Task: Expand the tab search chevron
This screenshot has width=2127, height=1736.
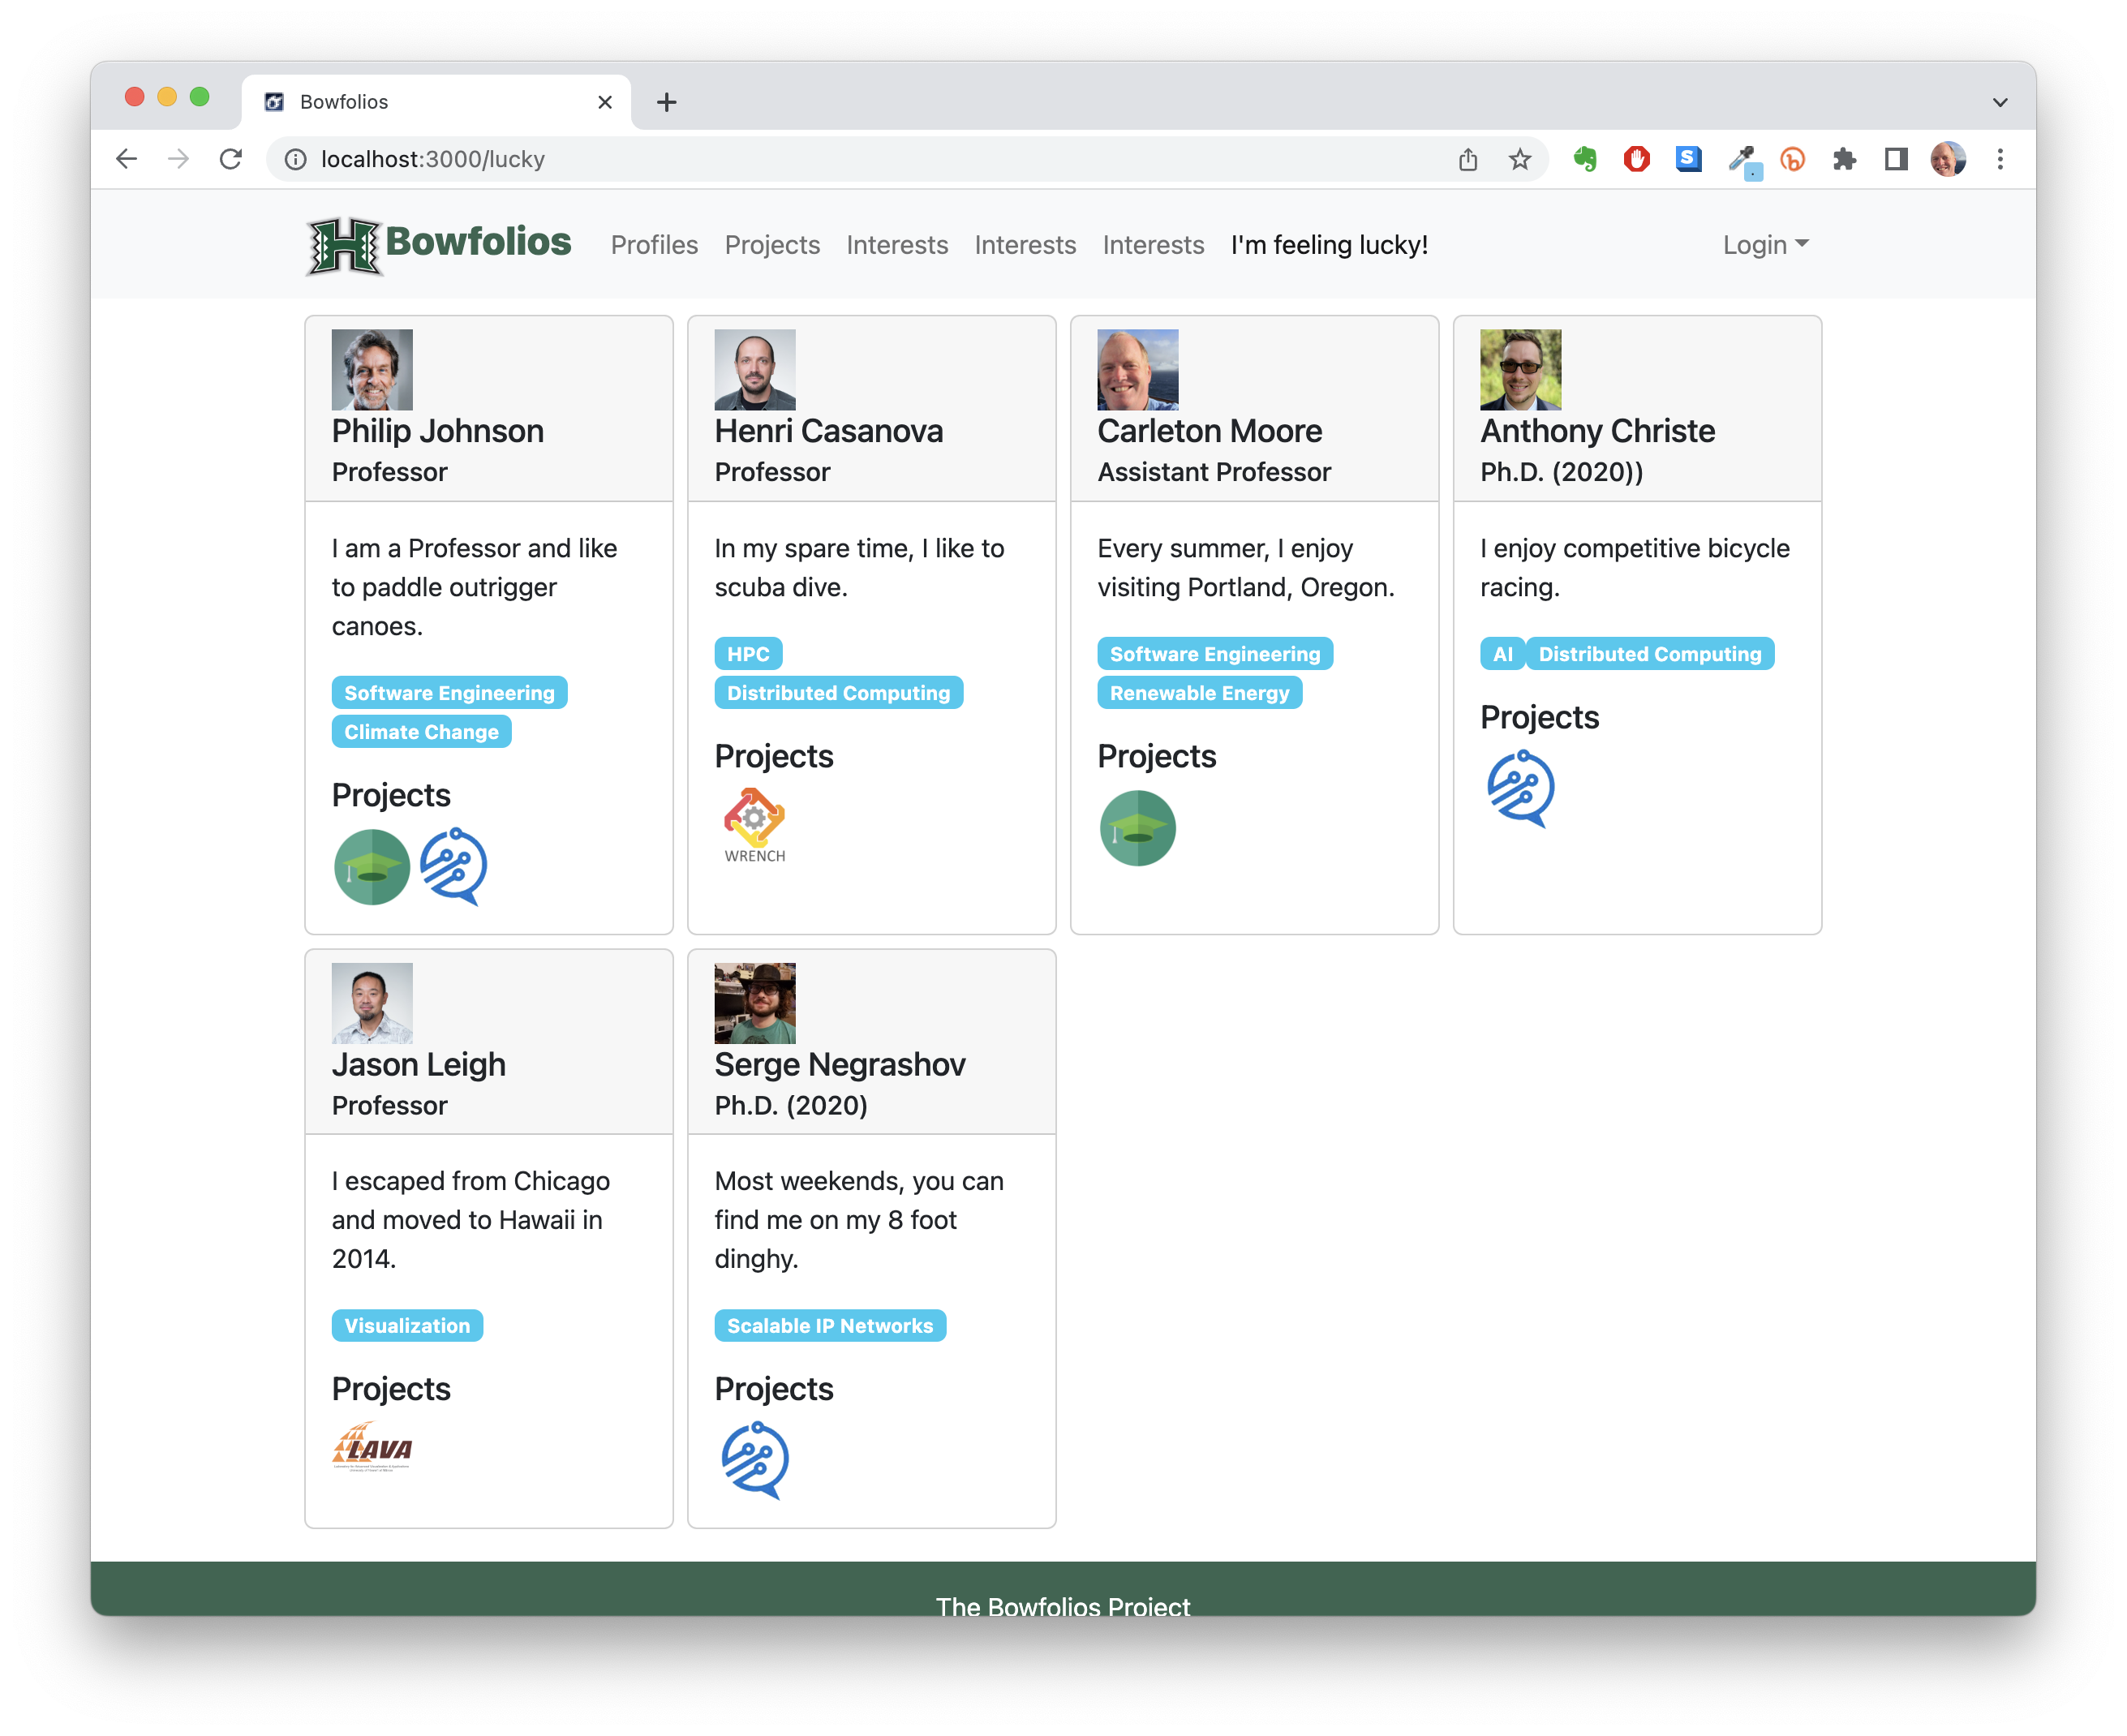Action: [x=1999, y=102]
